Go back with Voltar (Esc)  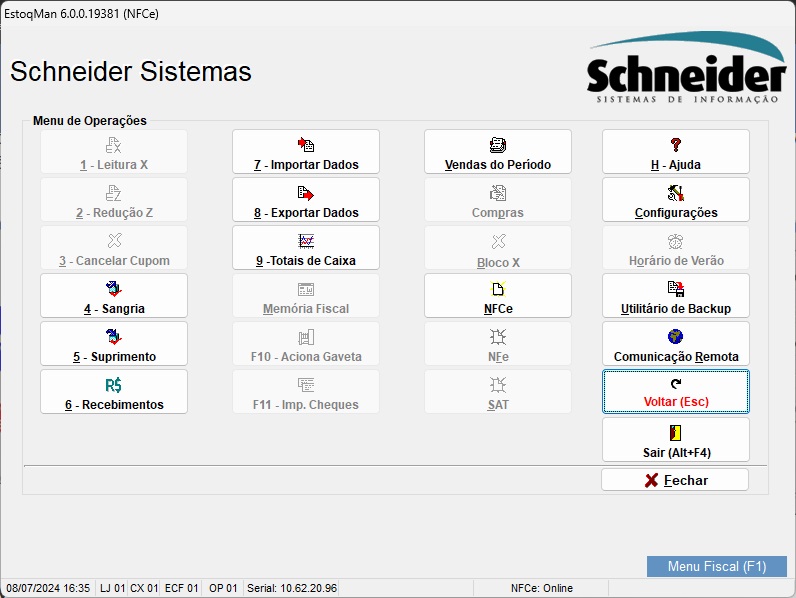pos(676,392)
